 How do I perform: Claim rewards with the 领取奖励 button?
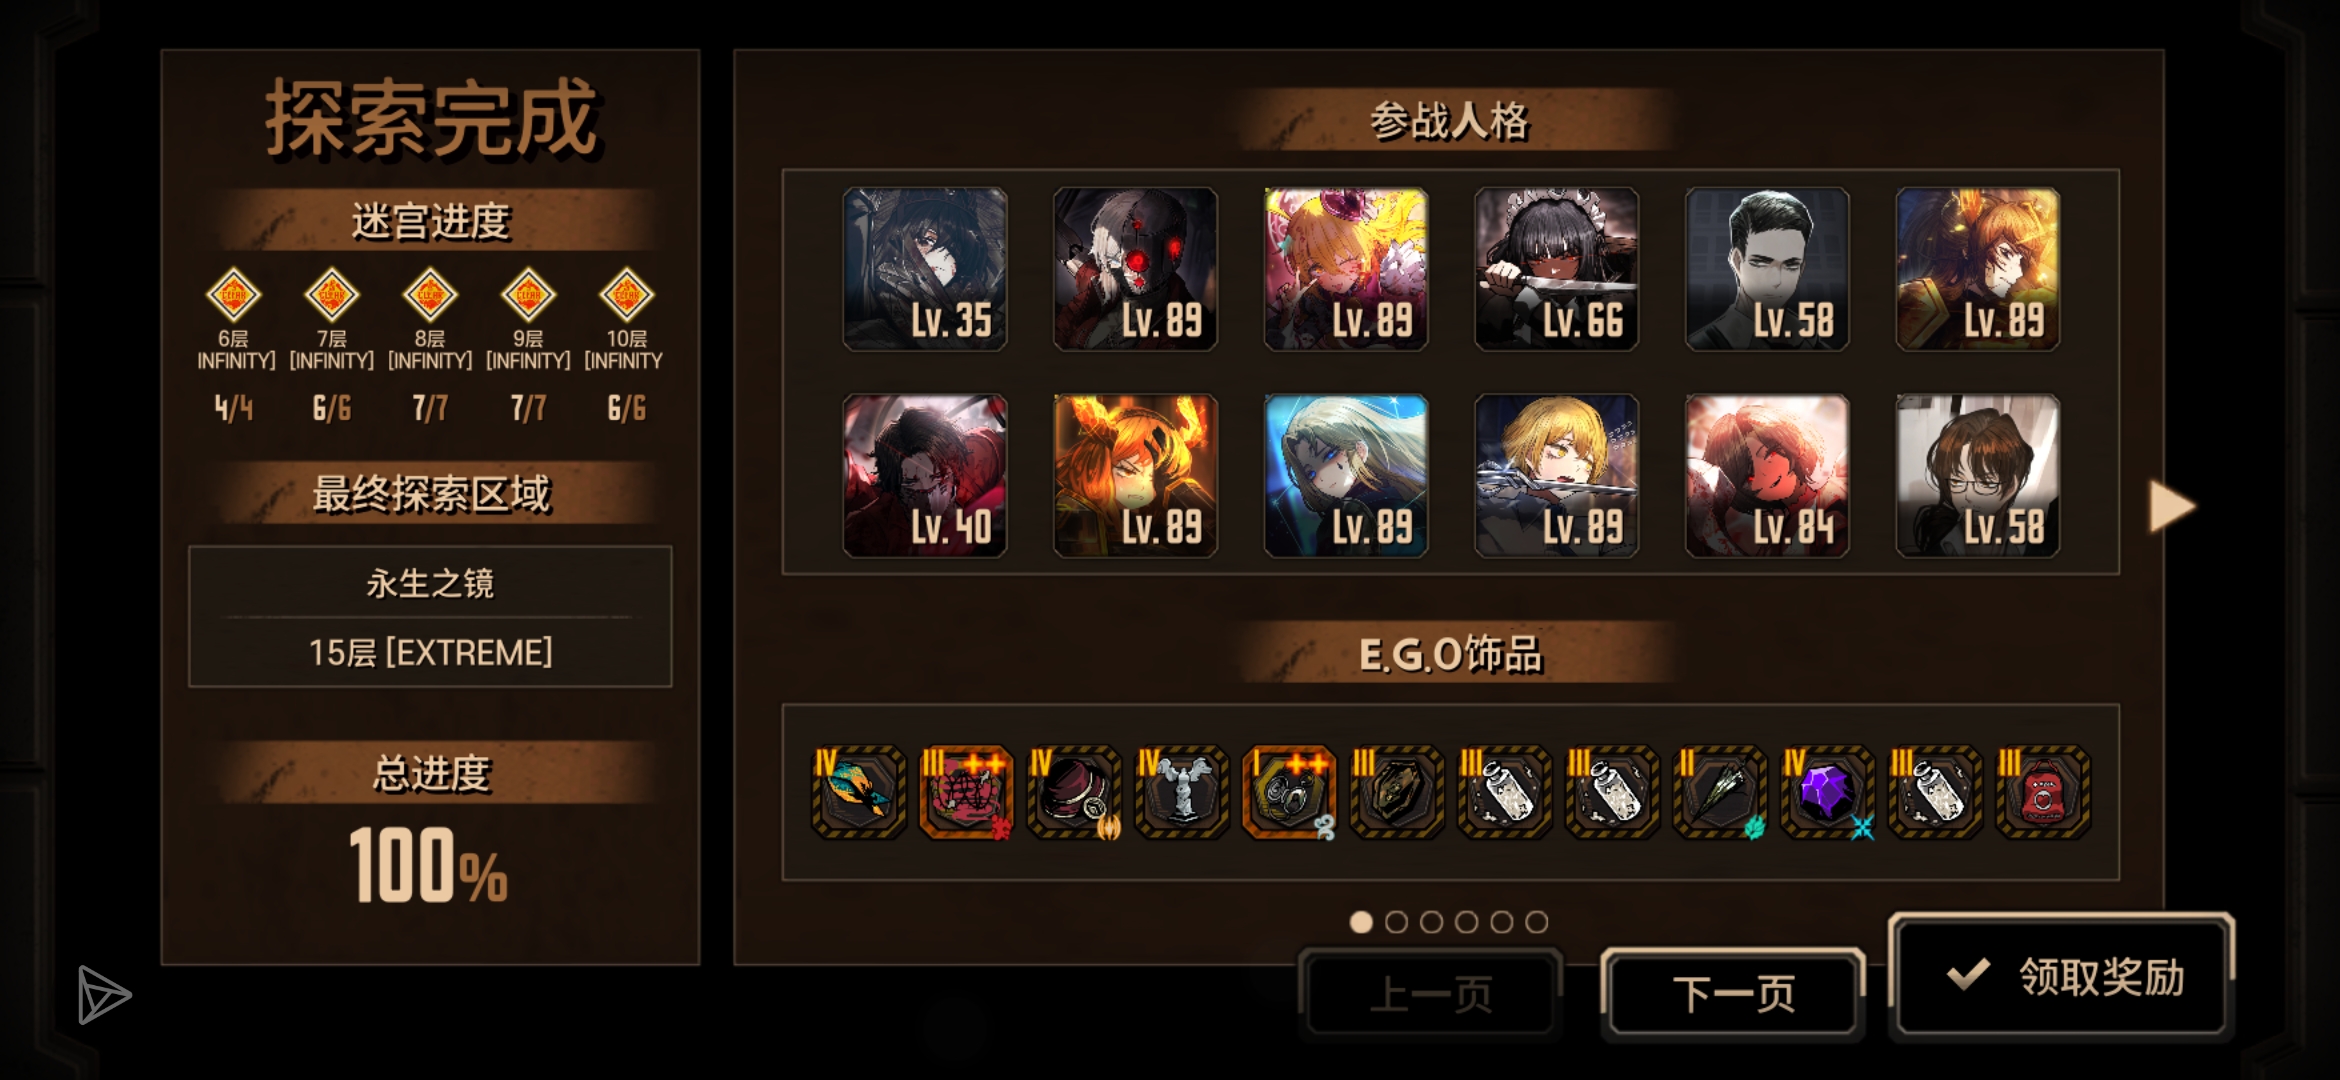click(2062, 977)
